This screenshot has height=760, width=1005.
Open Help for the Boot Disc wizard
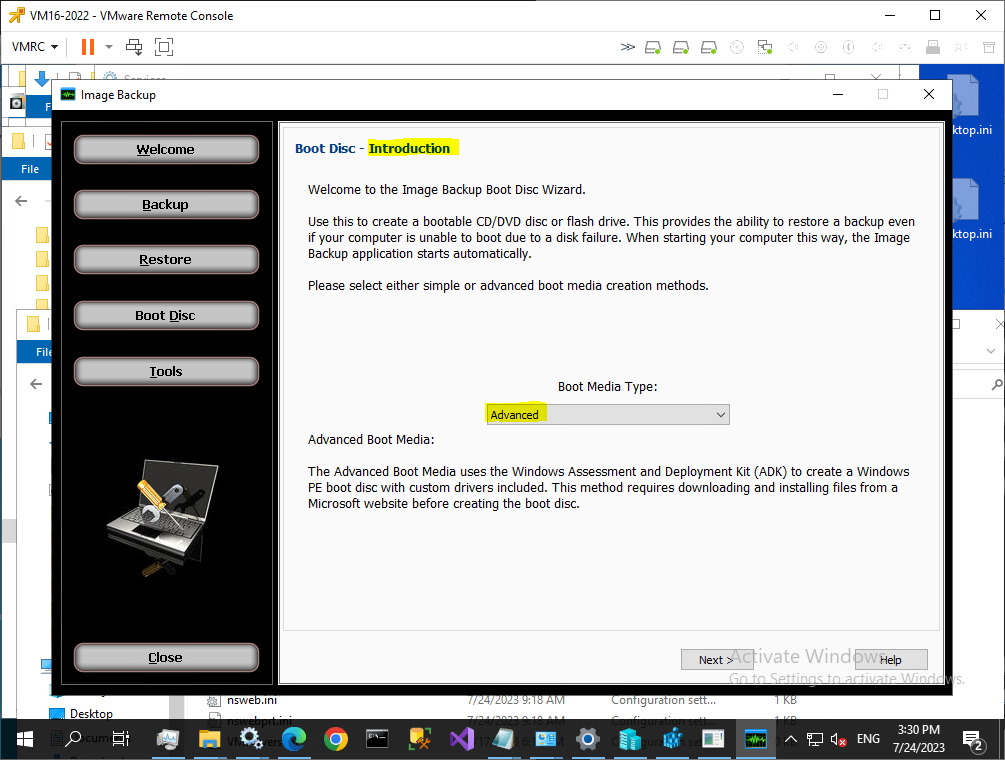[890, 659]
